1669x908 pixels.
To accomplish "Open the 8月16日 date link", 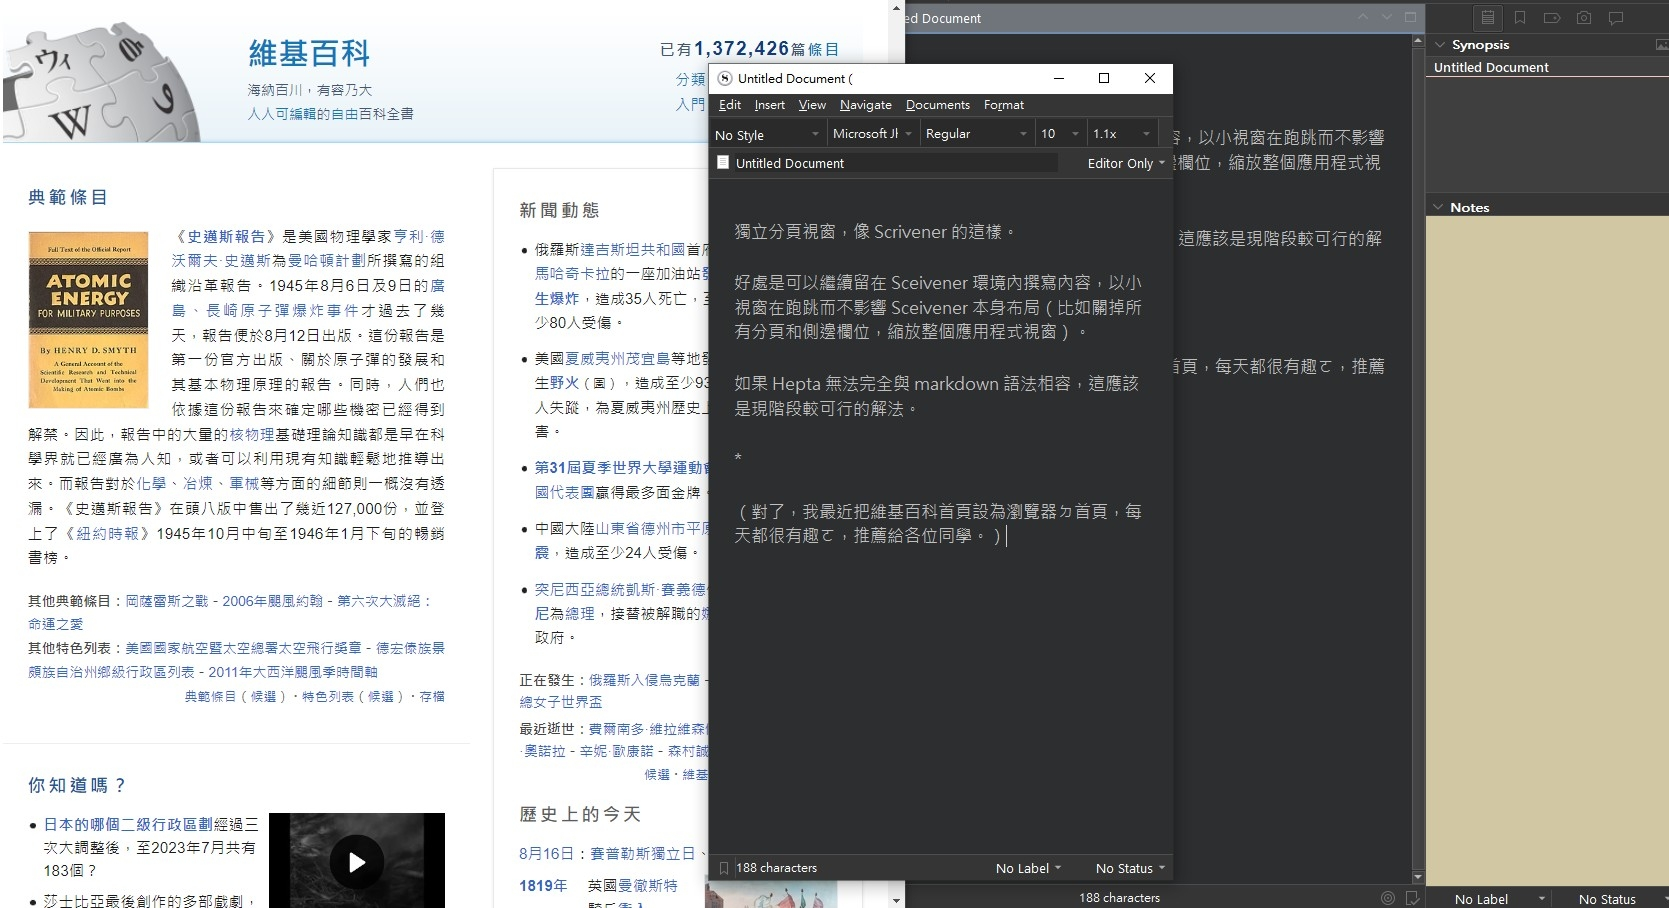I will [546, 853].
